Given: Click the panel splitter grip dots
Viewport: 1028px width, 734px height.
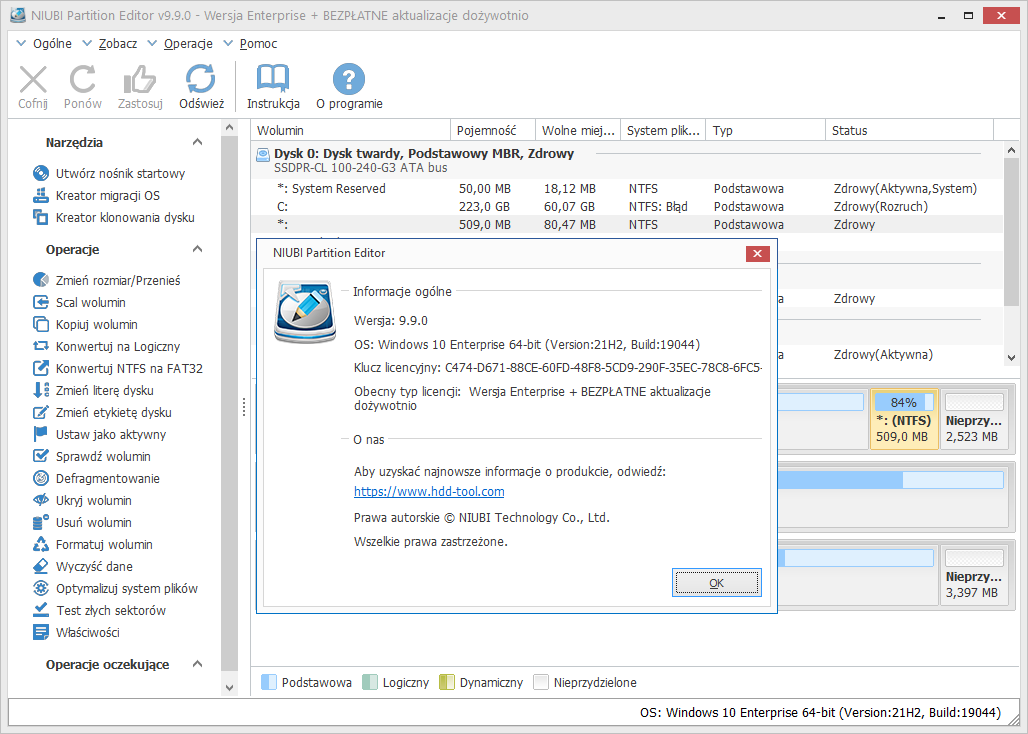Looking at the screenshot, I should (x=244, y=407).
